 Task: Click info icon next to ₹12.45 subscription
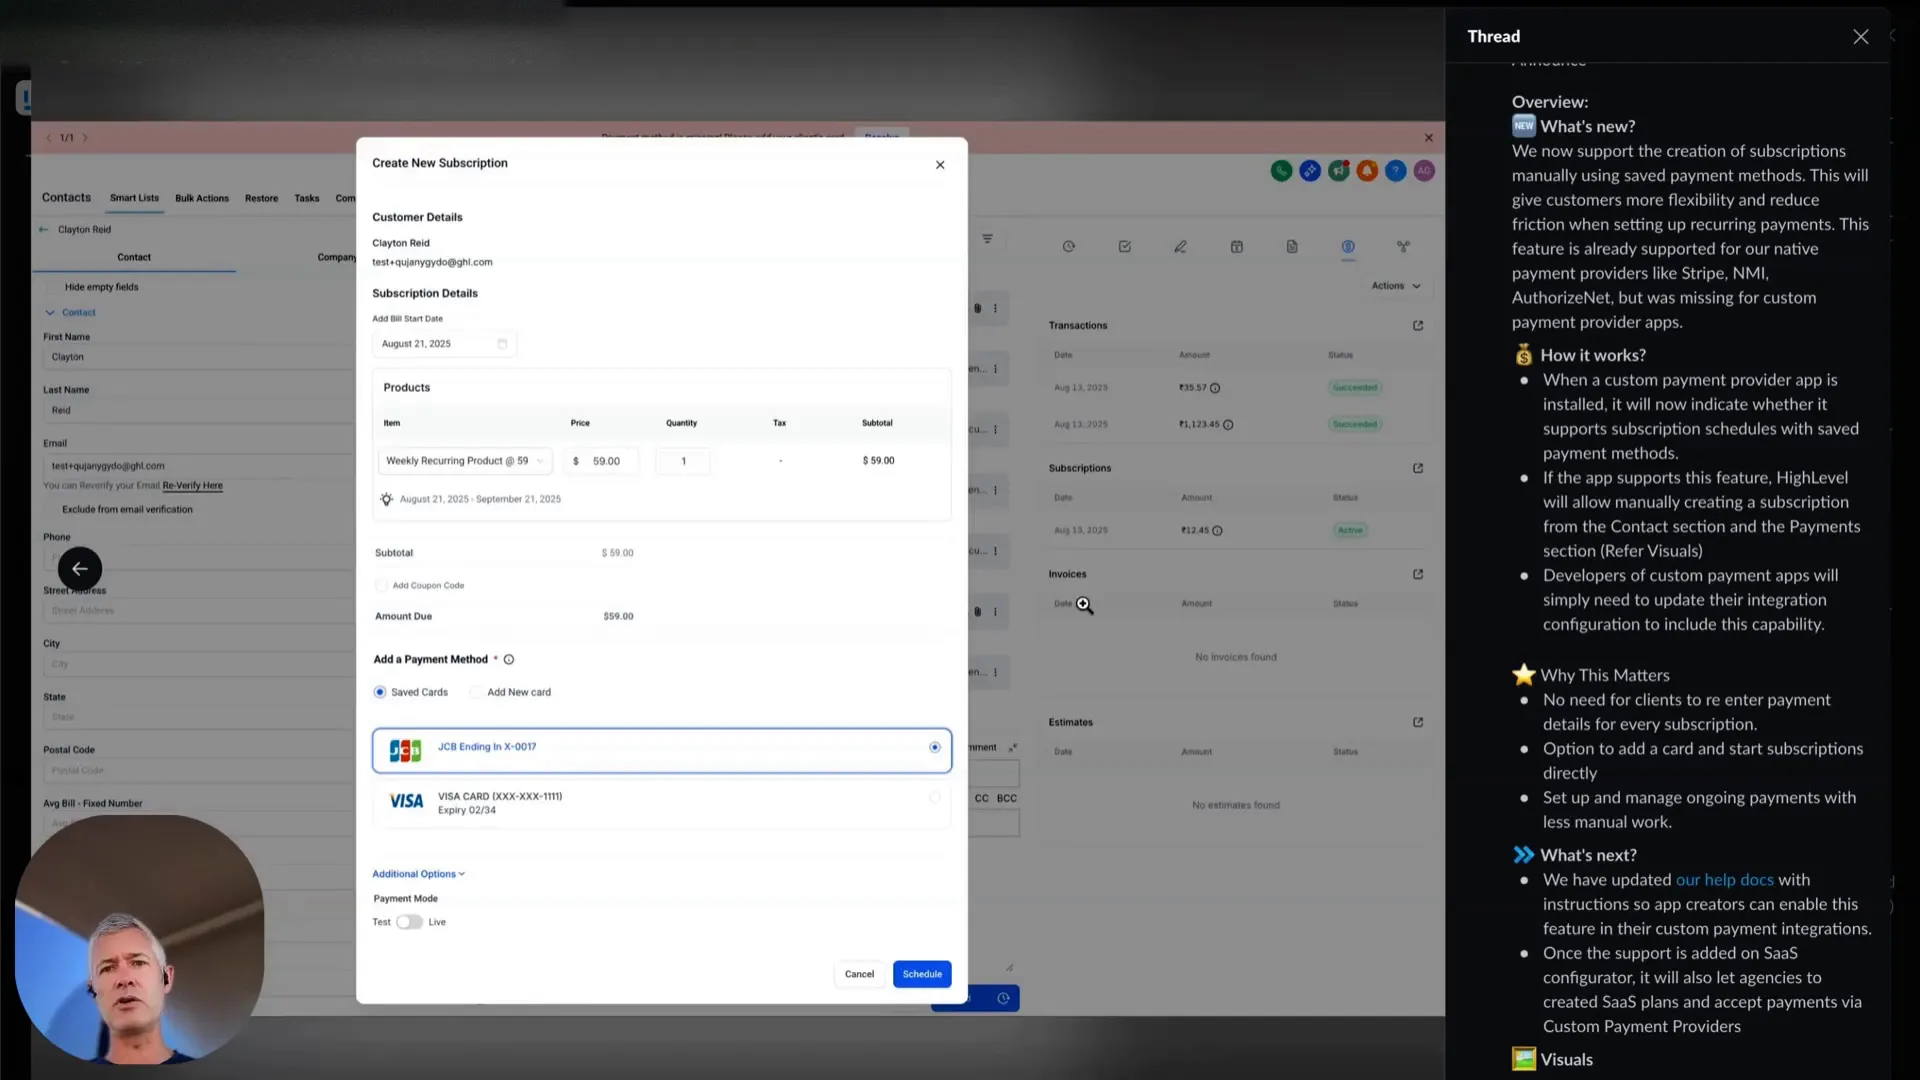click(1217, 531)
